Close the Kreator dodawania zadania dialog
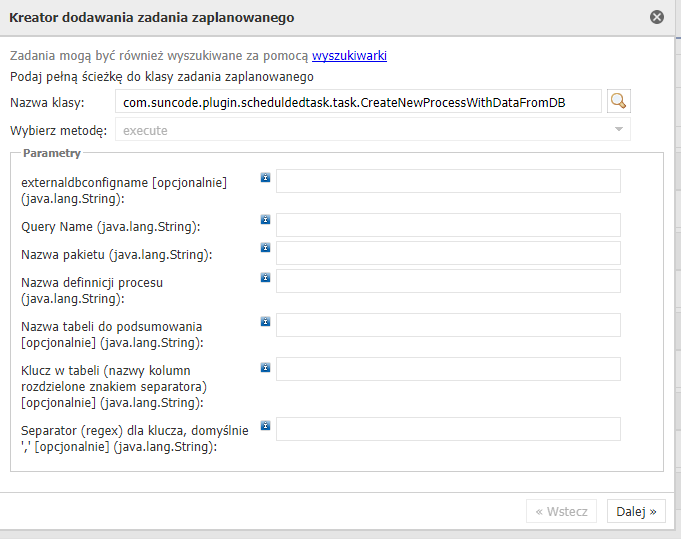The height and width of the screenshot is (539, 681). tap(657, 17)
